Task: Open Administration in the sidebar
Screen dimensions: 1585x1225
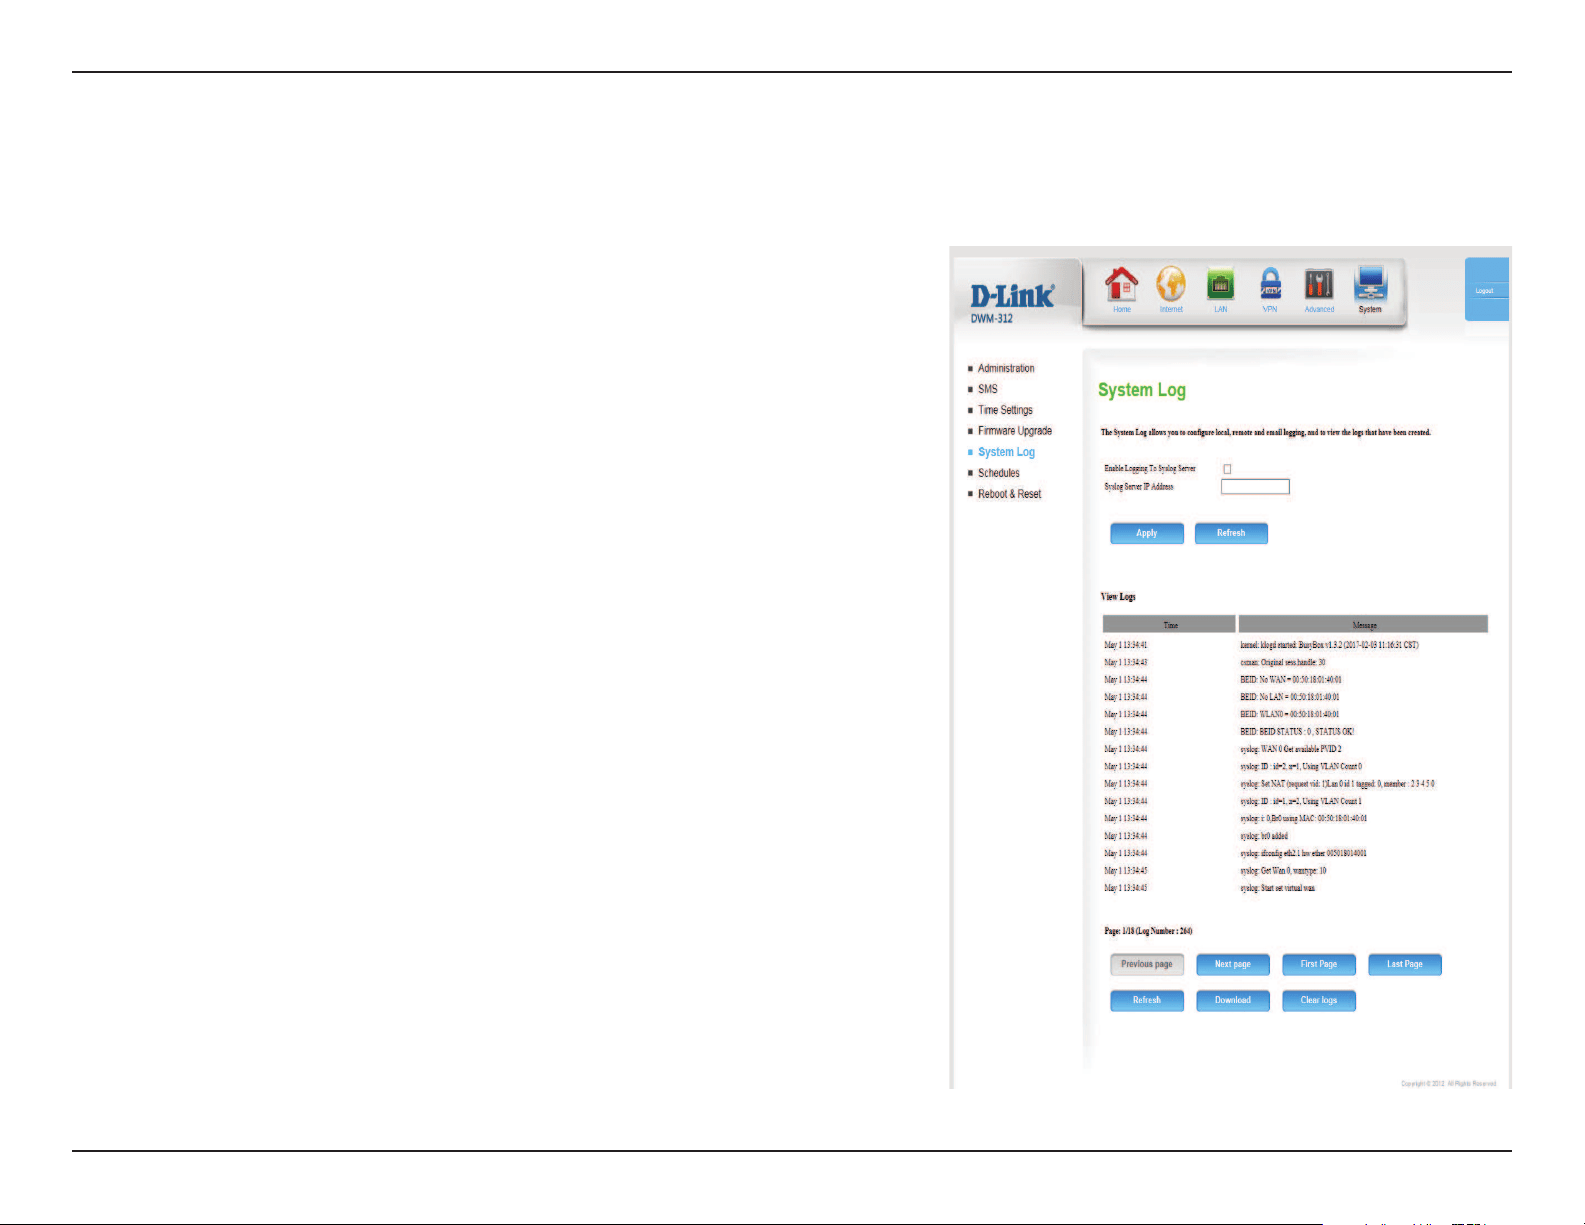Action: (x=1006, y=368)
